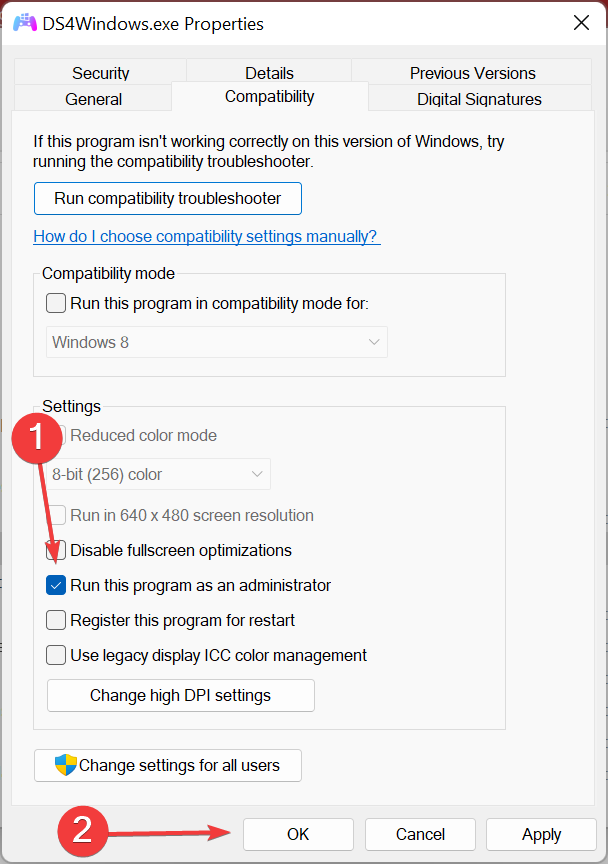This screenshot has height=864, width=608.
Task: Switch to the Security tab
Action: (x=100, y=73)
